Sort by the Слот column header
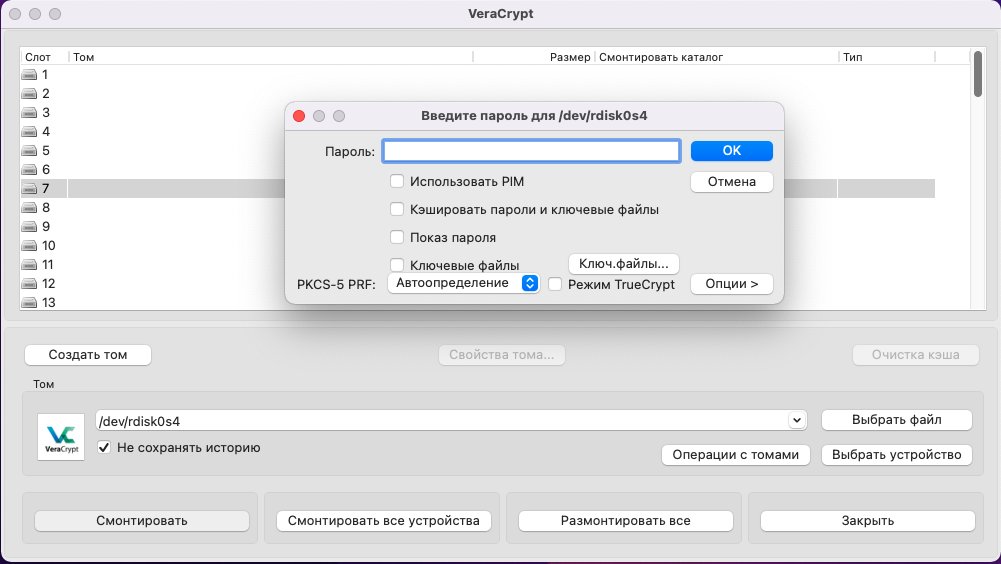The image size is (1001, 564). click(x=38, y=57)
